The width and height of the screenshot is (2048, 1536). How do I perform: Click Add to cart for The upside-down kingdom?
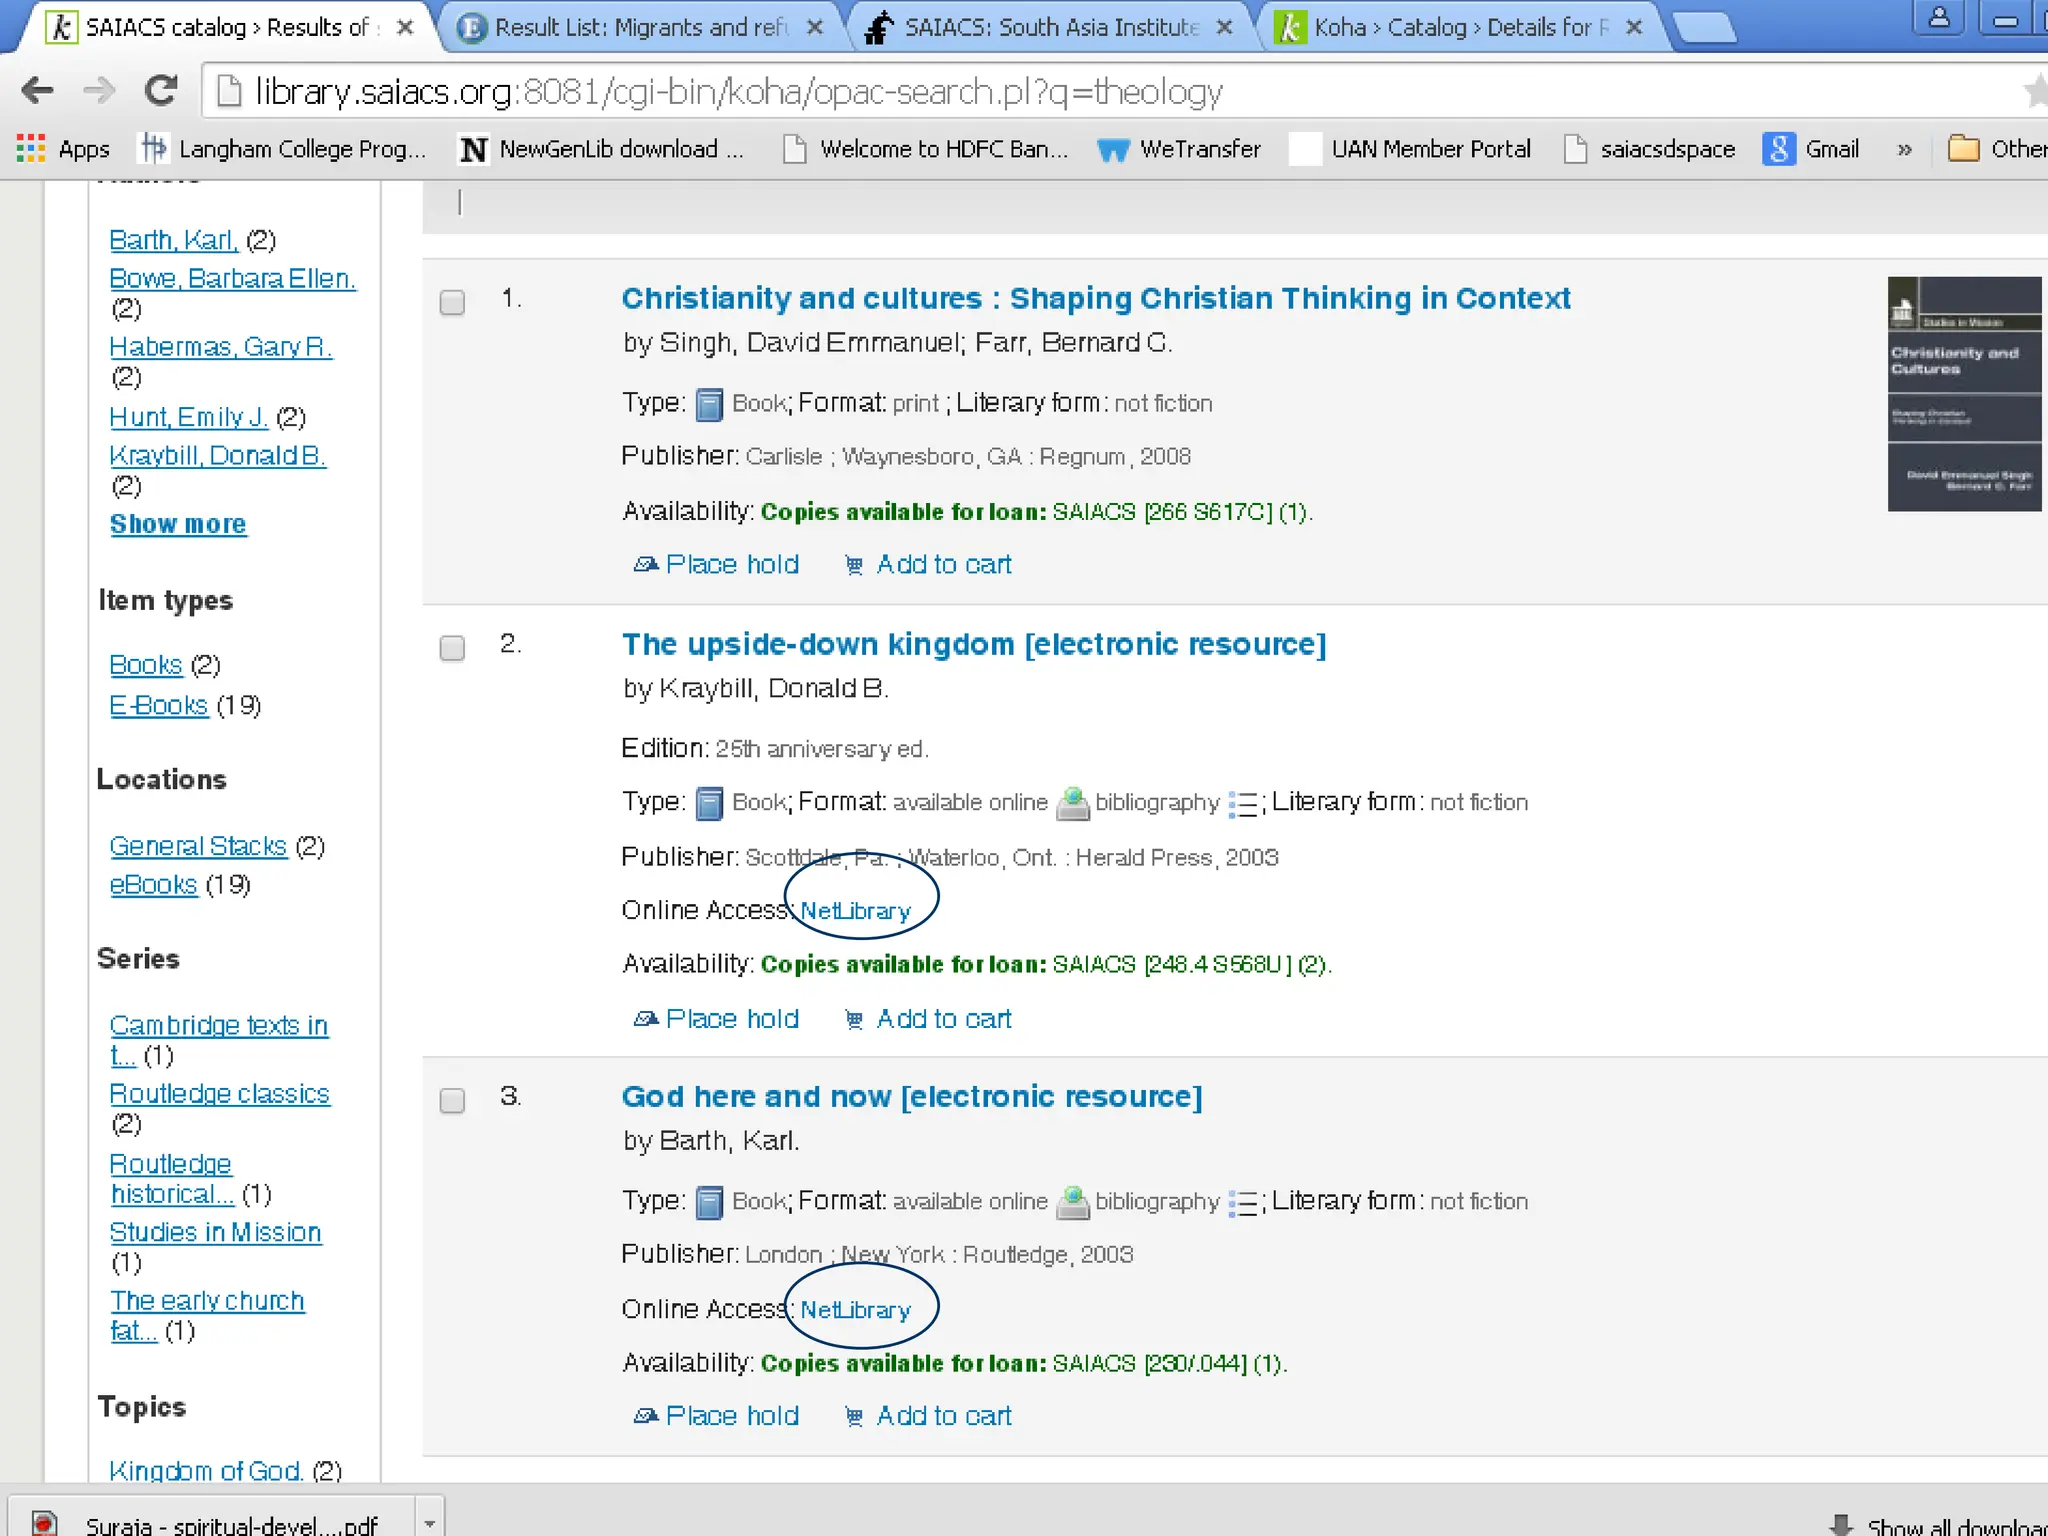943,1019
